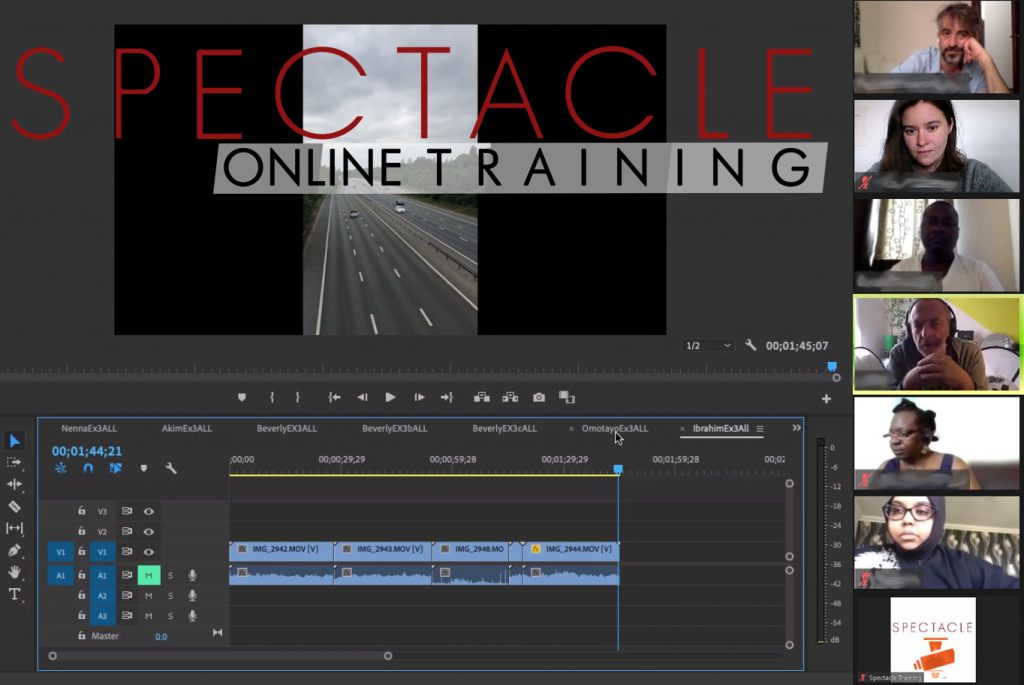1024x685 pixels.
Task: Unmute the A1 audio track
Action: pos(149,575)
